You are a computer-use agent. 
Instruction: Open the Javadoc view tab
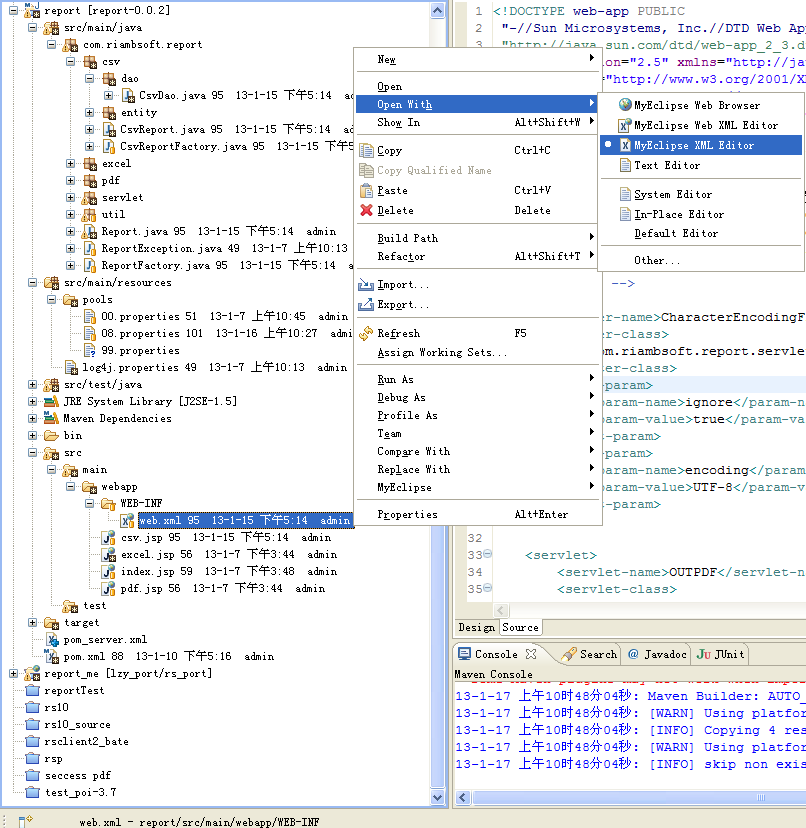coord(657,654)
